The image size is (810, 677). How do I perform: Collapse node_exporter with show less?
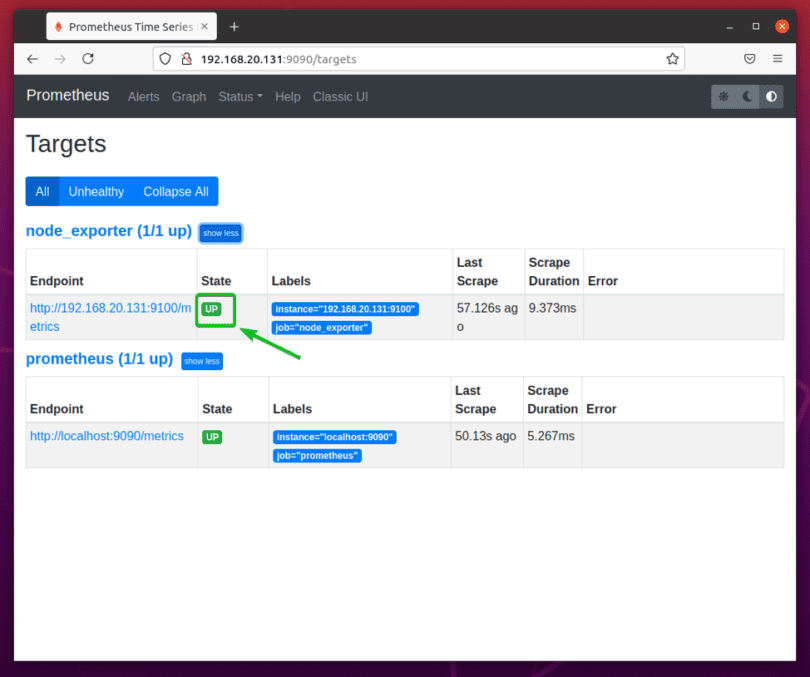point(220,233)
